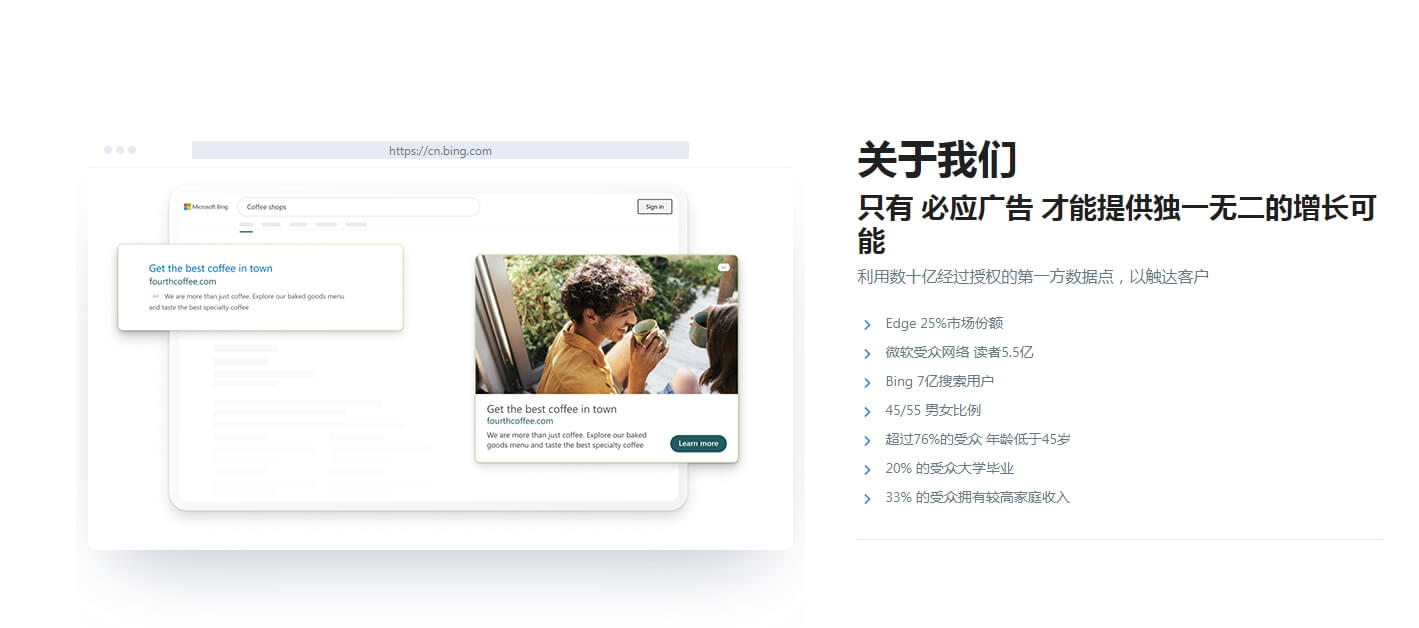Click the Microsoft Bing logo

click(x=206, y=207)
